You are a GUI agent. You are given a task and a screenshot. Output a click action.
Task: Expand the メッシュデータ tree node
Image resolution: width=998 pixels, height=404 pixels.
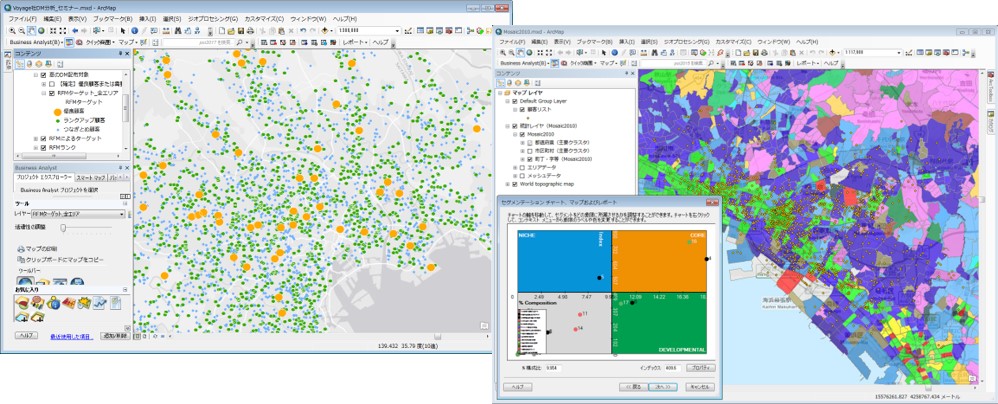pyautogui.click(x=515, y=176)
